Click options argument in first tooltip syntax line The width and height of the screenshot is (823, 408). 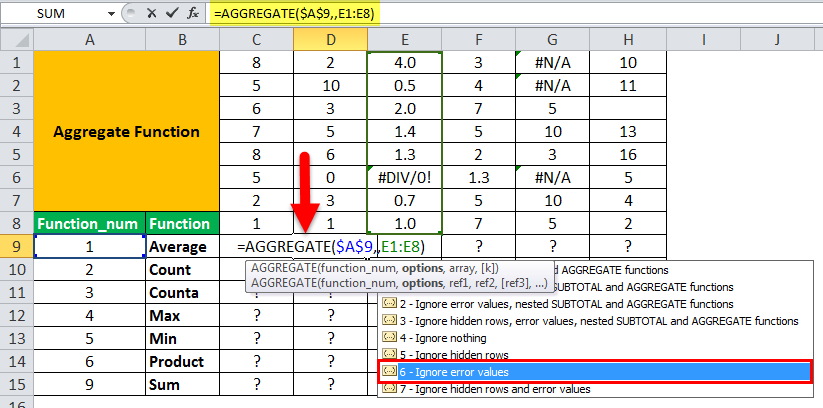(x=422, y=268)
